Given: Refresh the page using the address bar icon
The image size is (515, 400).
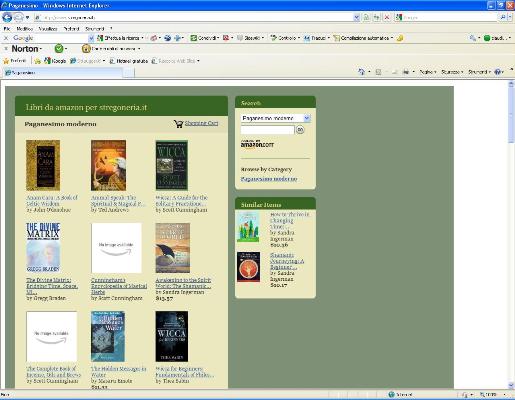Looking at the screenshot, I should (x=376, y=17).
